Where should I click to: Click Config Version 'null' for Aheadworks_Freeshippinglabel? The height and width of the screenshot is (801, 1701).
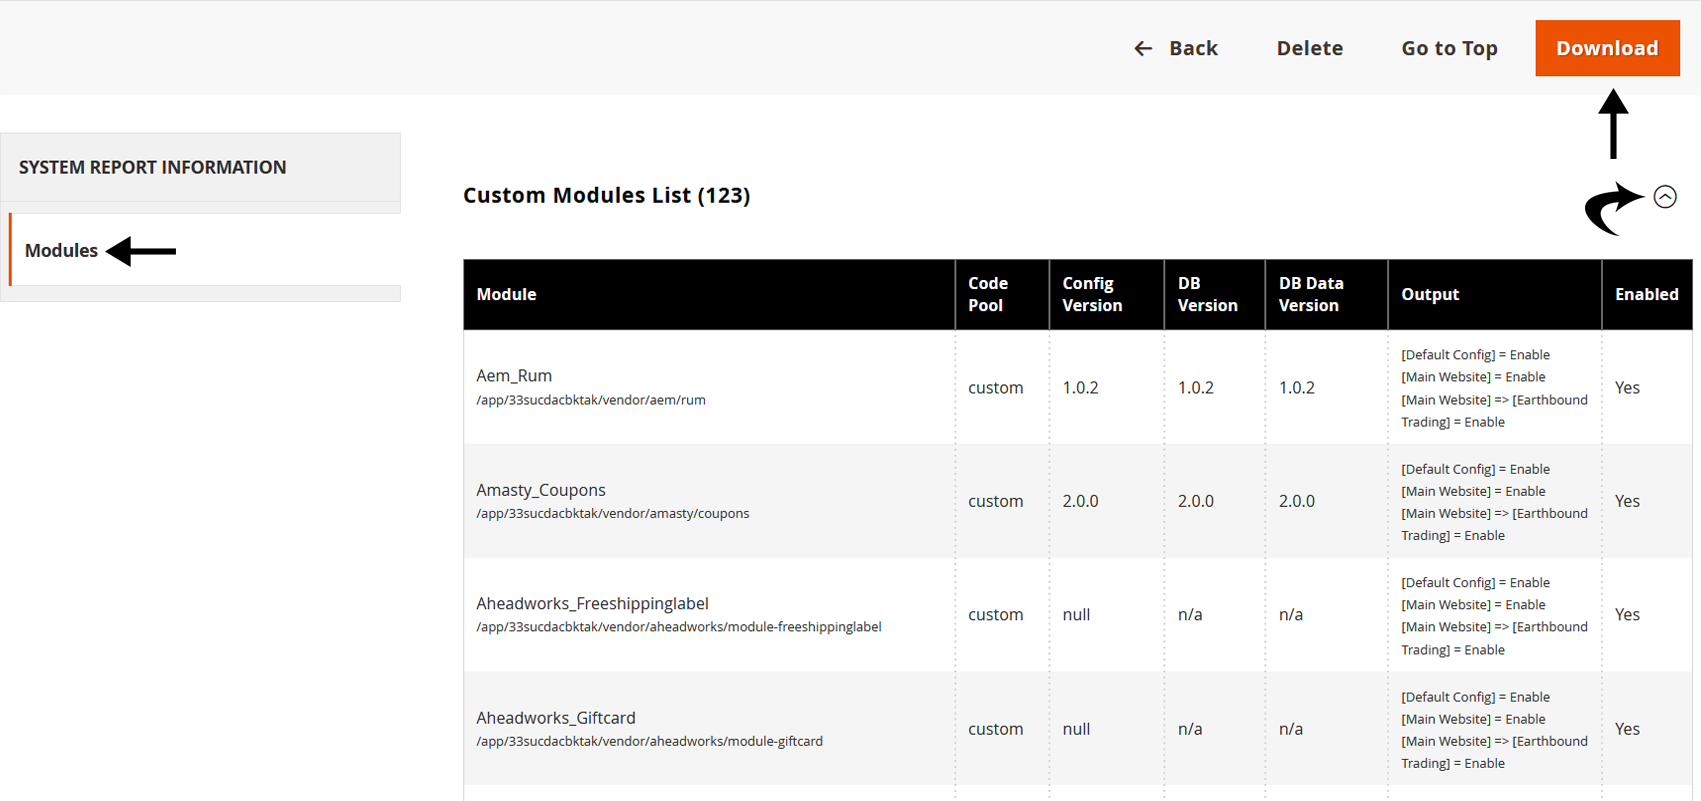[1076, 615]
